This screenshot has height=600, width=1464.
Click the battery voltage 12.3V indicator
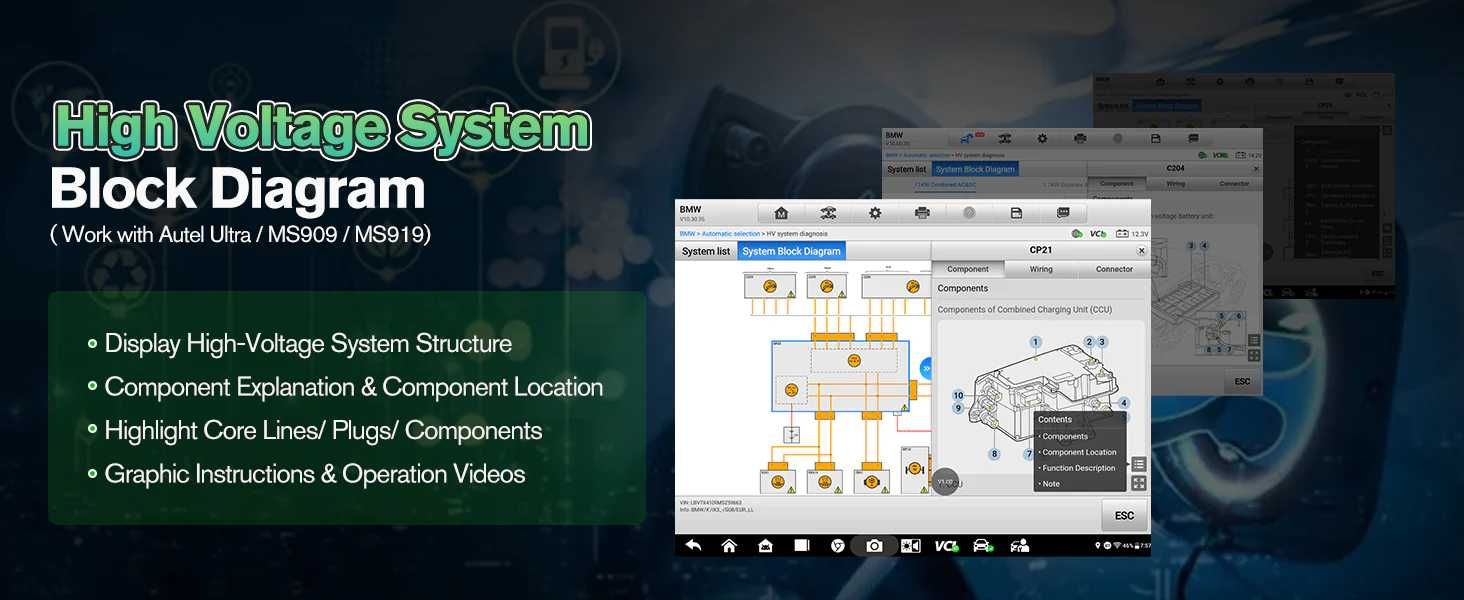tap(1132, 234)
